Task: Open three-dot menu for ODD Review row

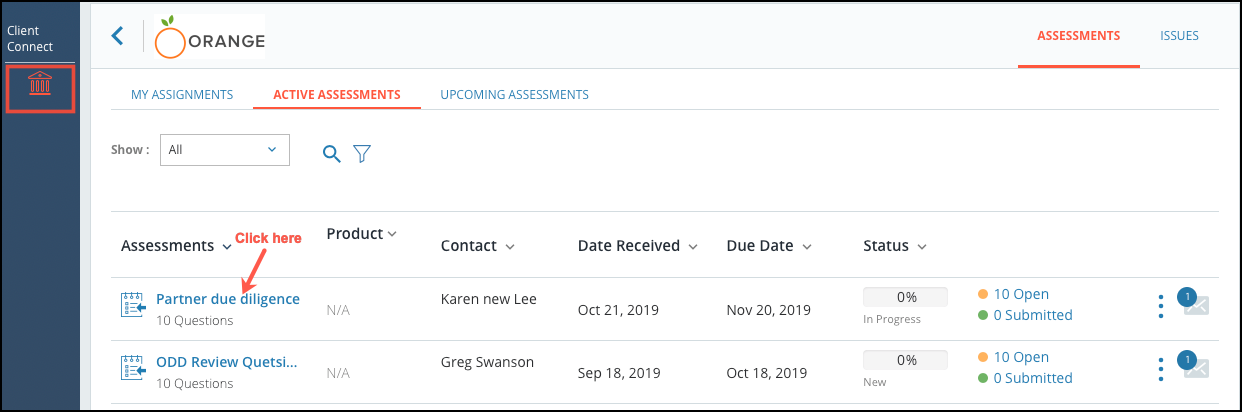Action: [x=1160, y=369]
